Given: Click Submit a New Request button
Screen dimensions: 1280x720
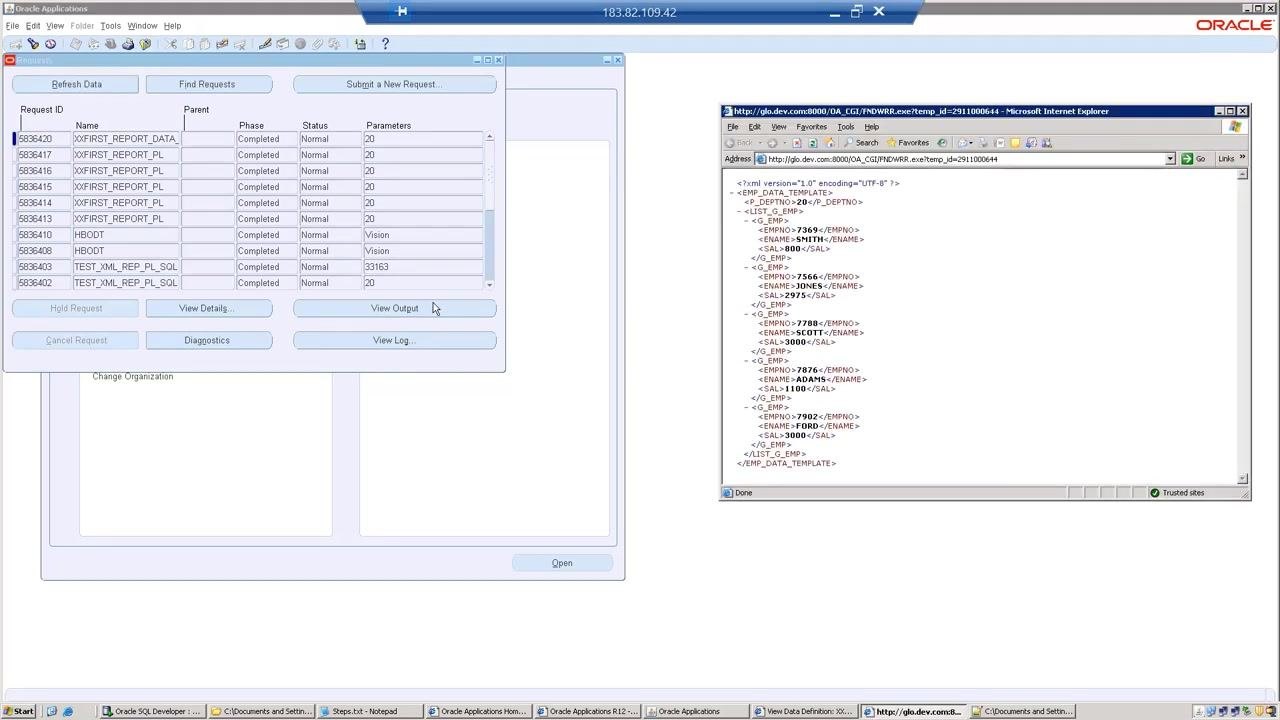Looking at the screenshot, I should [x=394, y=84].
